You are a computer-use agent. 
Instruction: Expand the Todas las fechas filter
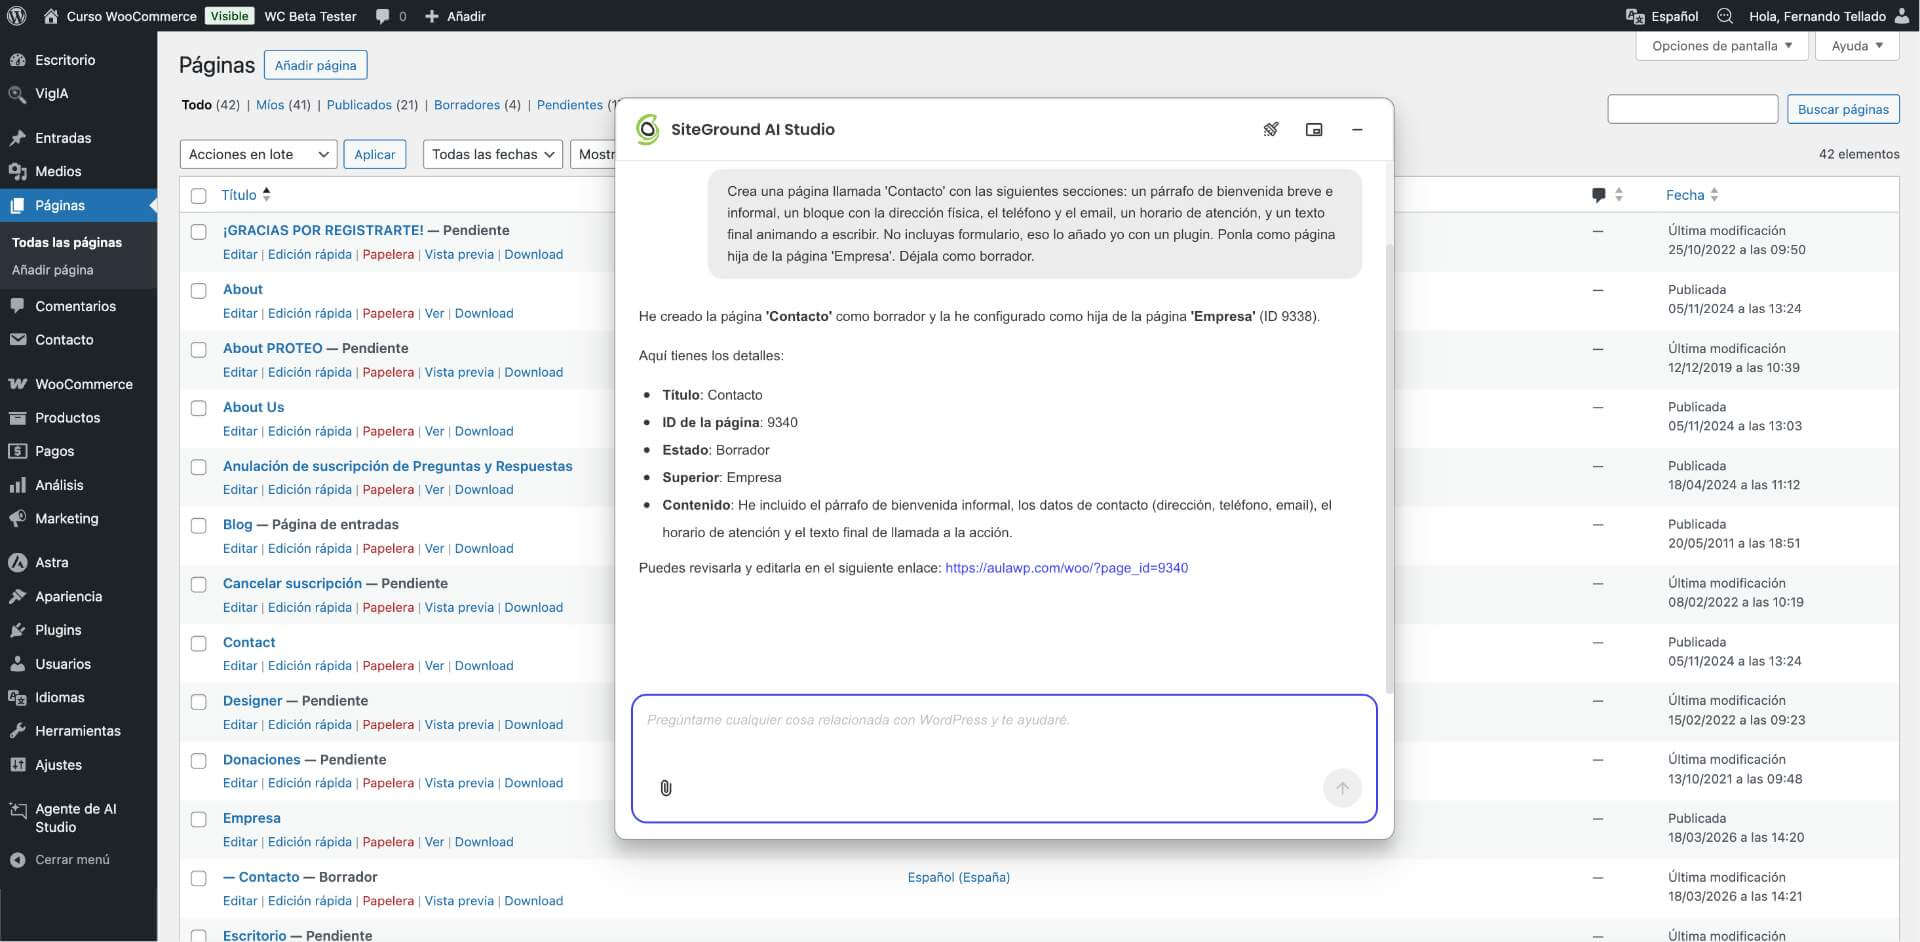tap(492, 154)
